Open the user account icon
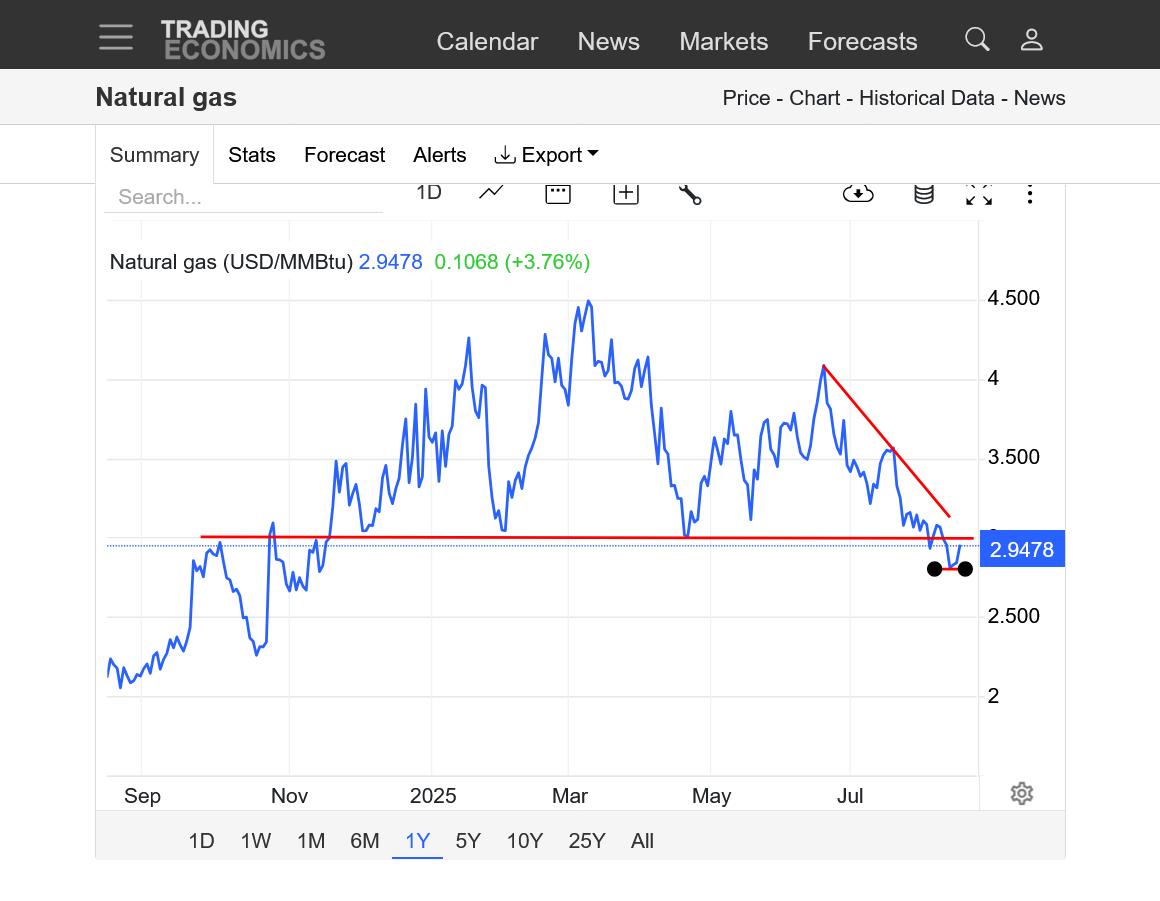This screenshot has height=901, width=1160. point(1031,40)
